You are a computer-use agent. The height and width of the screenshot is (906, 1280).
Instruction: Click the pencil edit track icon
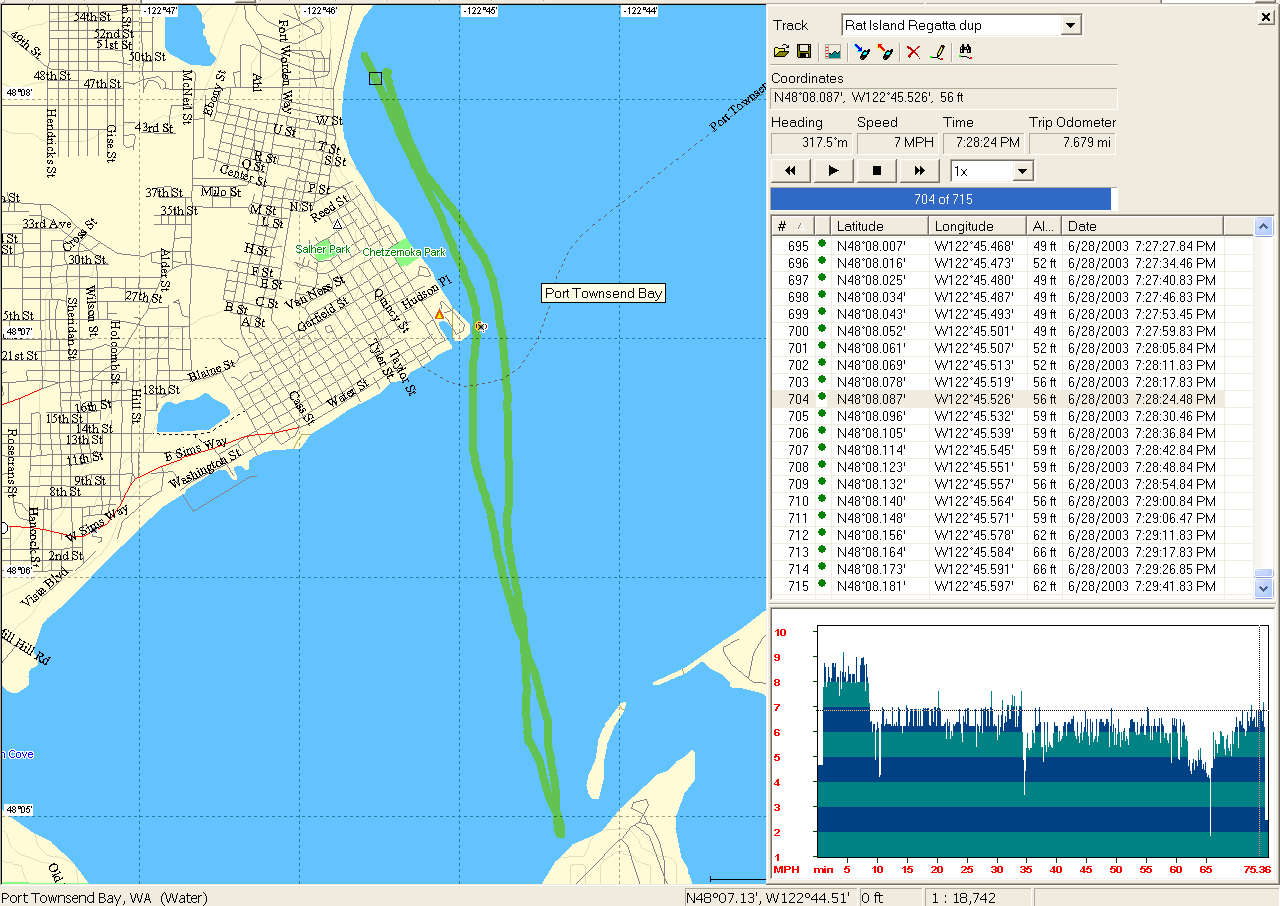937,52
